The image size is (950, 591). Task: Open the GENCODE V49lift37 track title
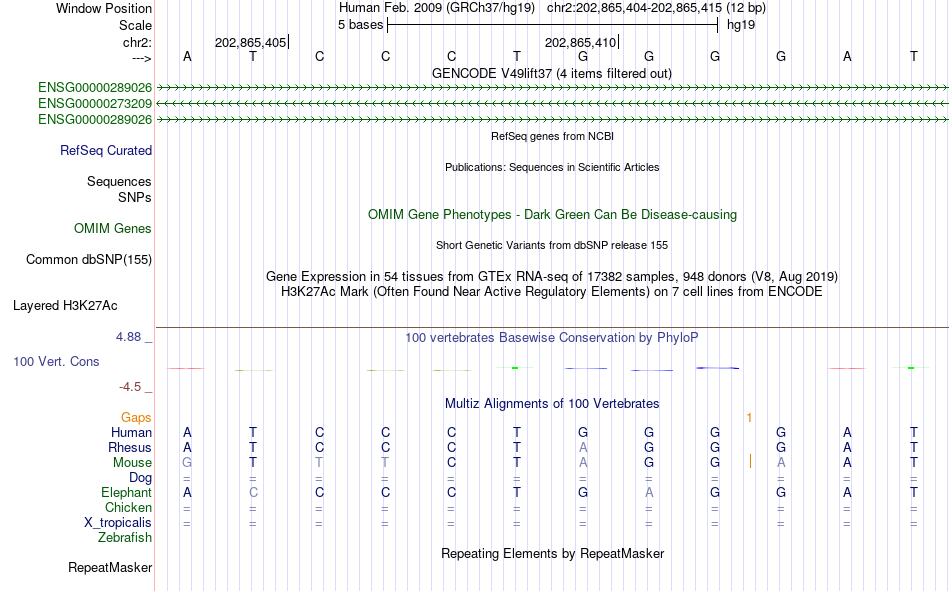tap(552, 73)
